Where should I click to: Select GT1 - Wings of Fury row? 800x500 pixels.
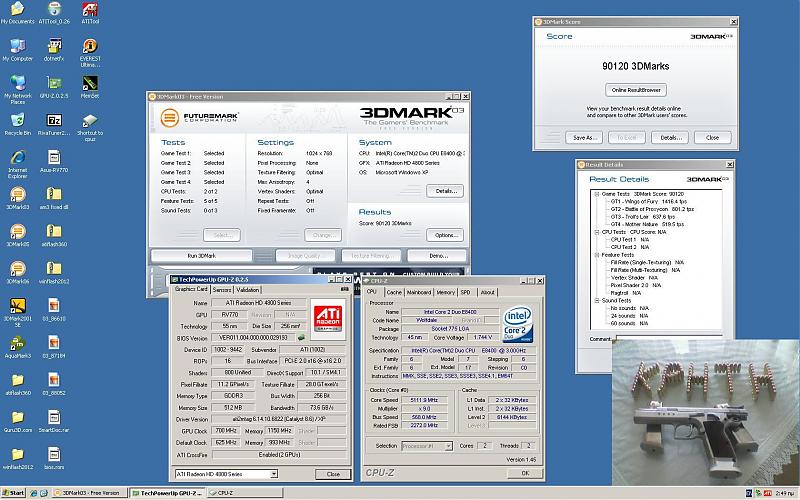[x=648, y=202]
